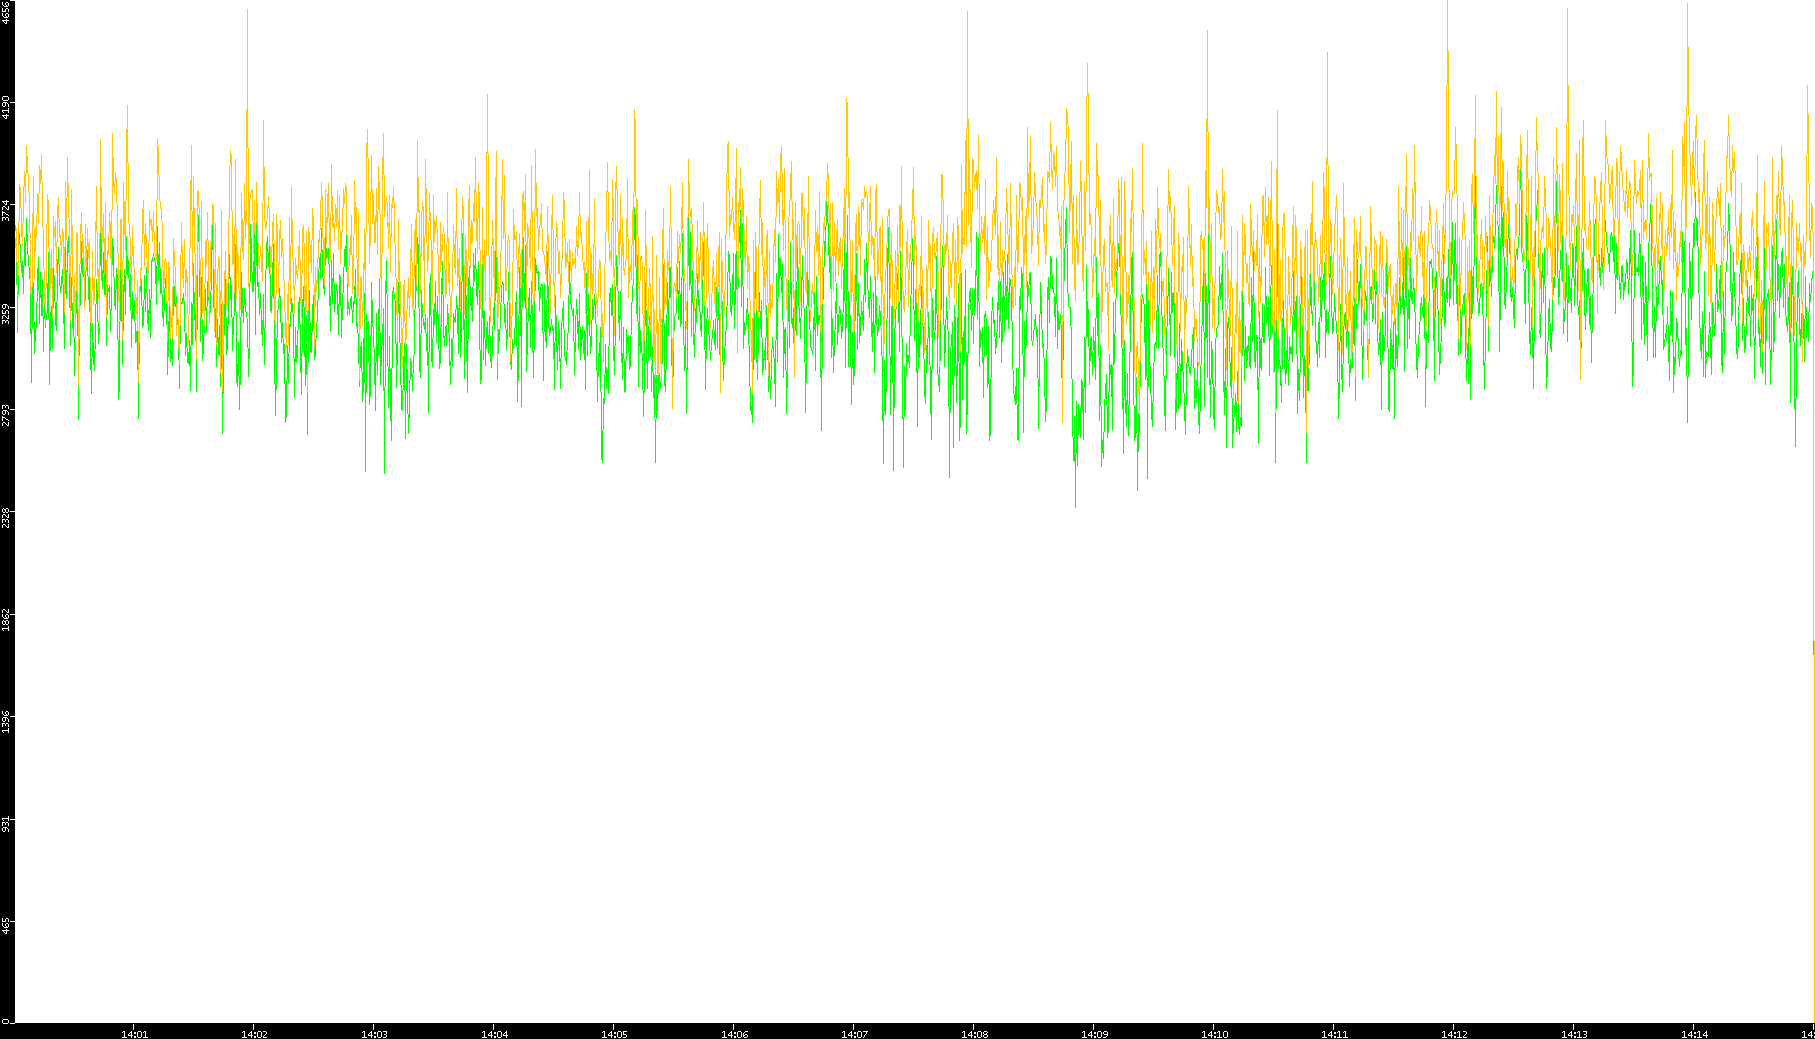Select the 2793 value on vertical axis

click(7, 414)
